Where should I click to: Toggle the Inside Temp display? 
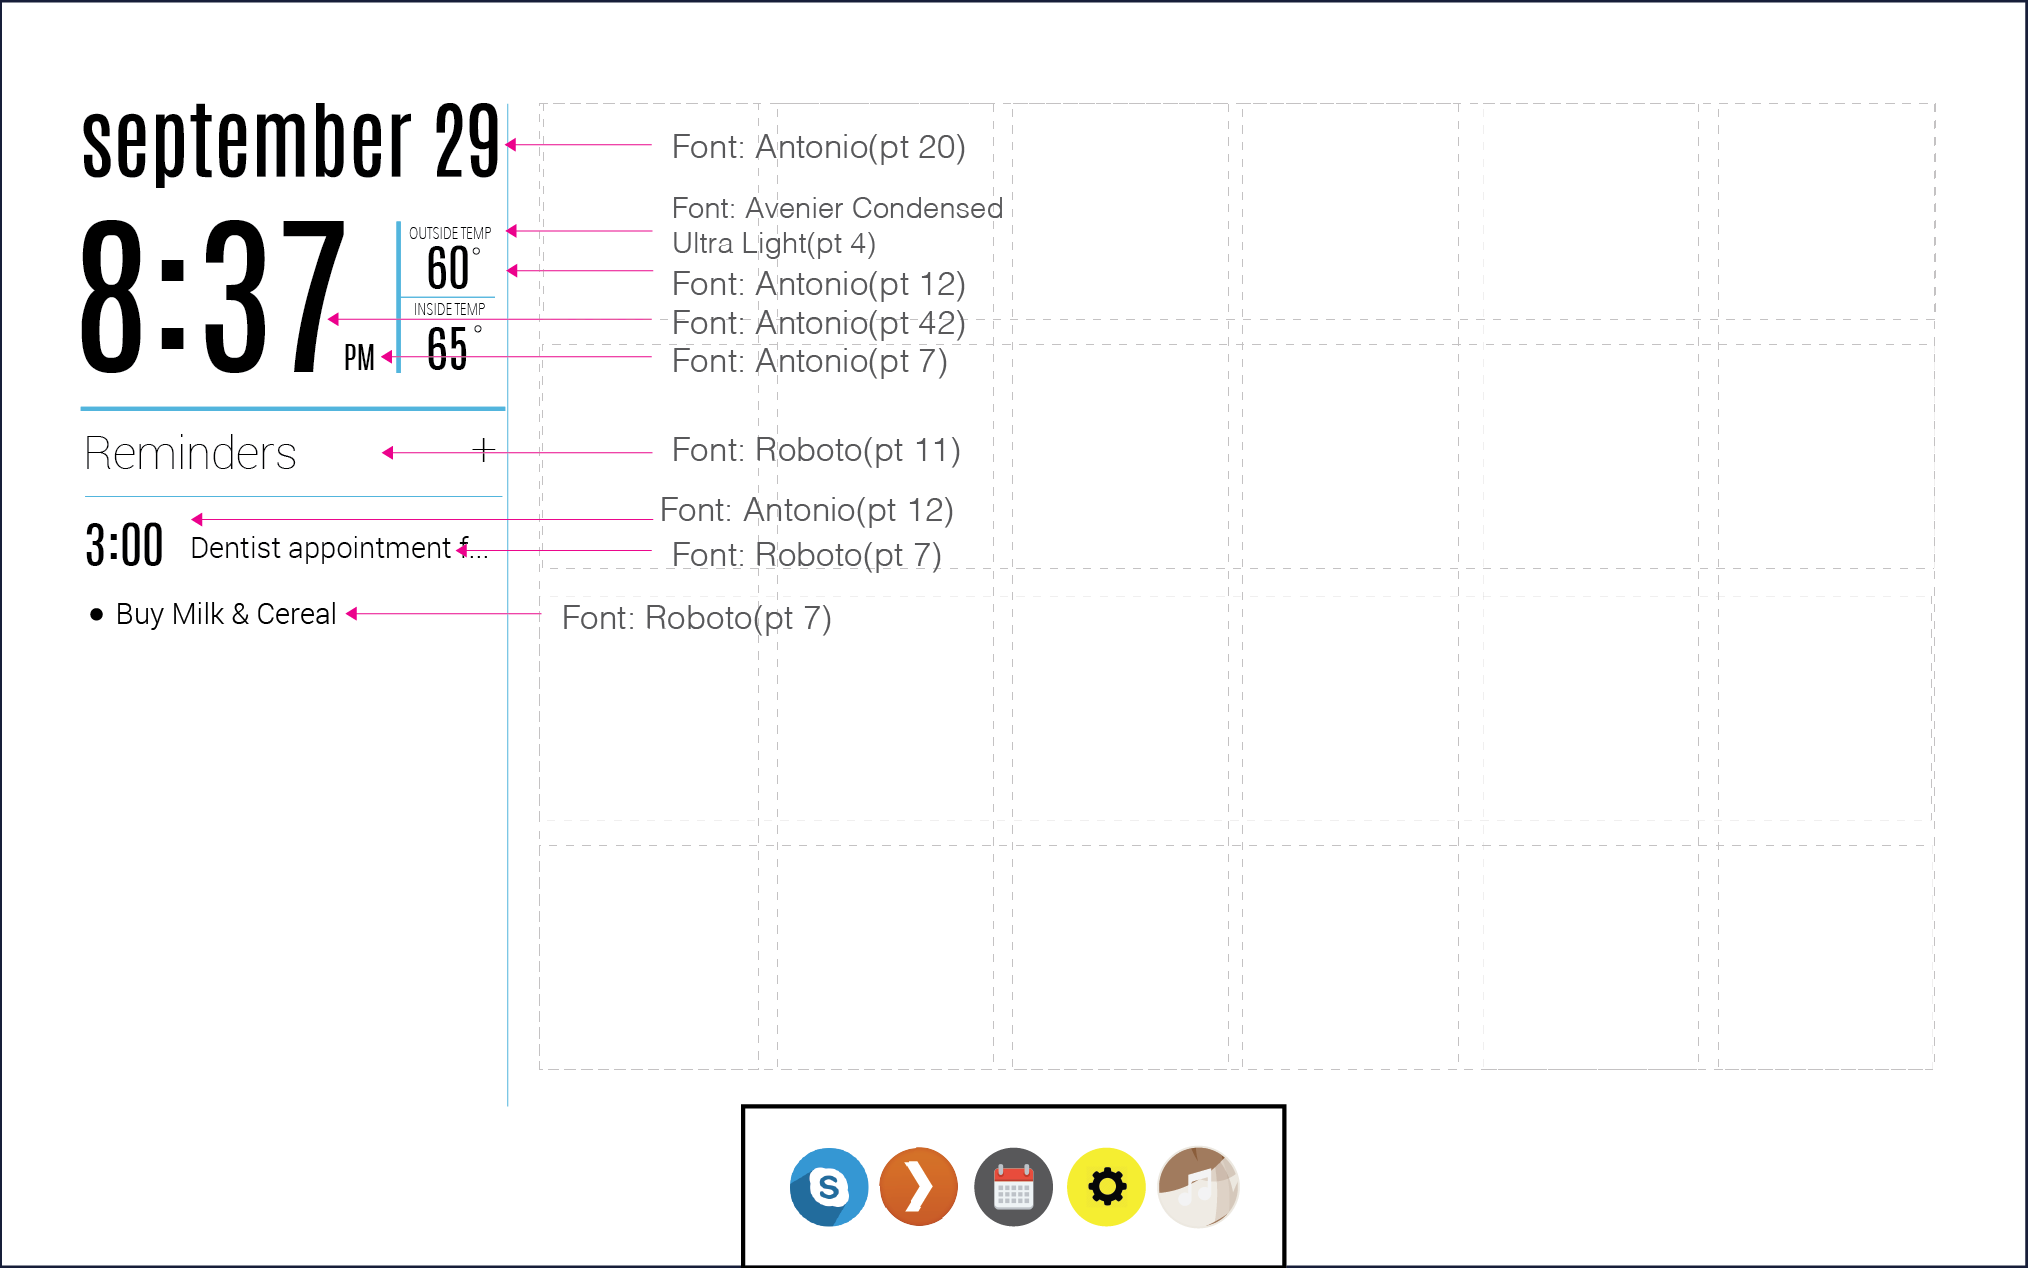[x=450, y=305]
